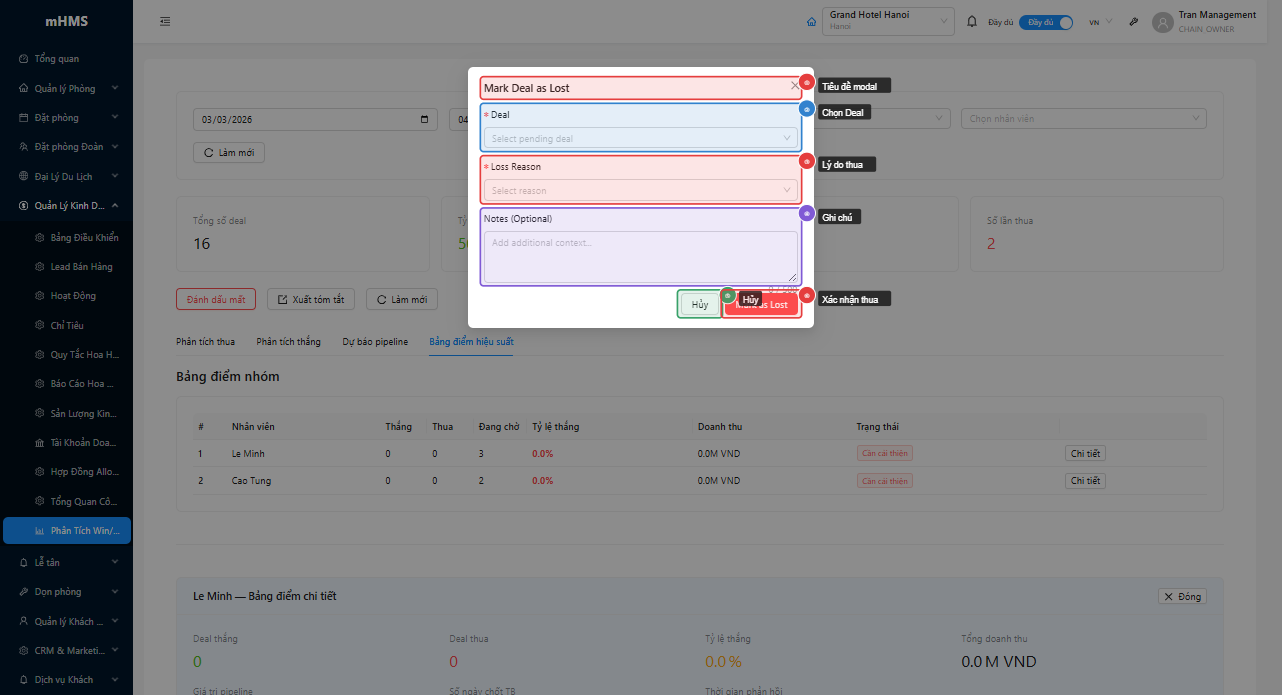Switch to the Phân tích thắng tab

coord(288,341)
